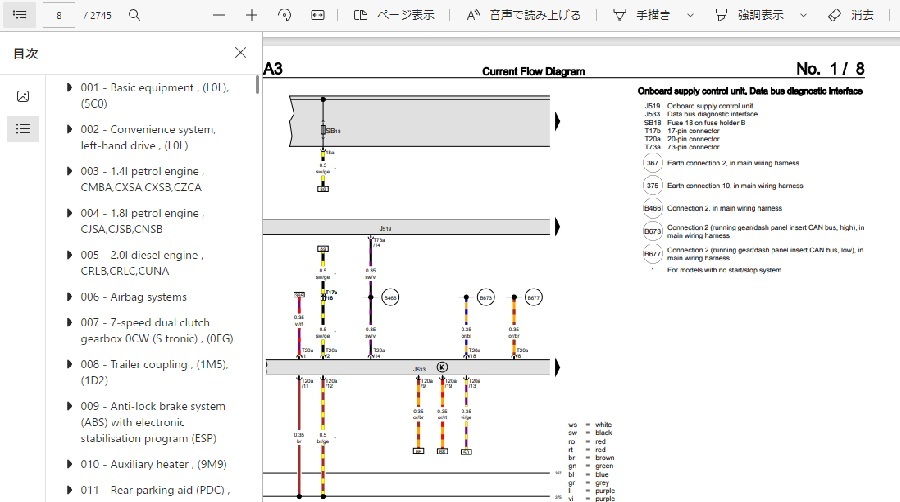
Task: Open the 手描き dropdown arrow
Action: (689, 15)
